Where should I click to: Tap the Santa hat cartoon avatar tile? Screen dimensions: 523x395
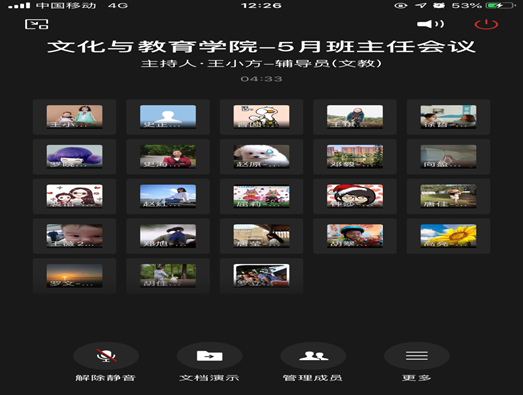tap(355, 196)
